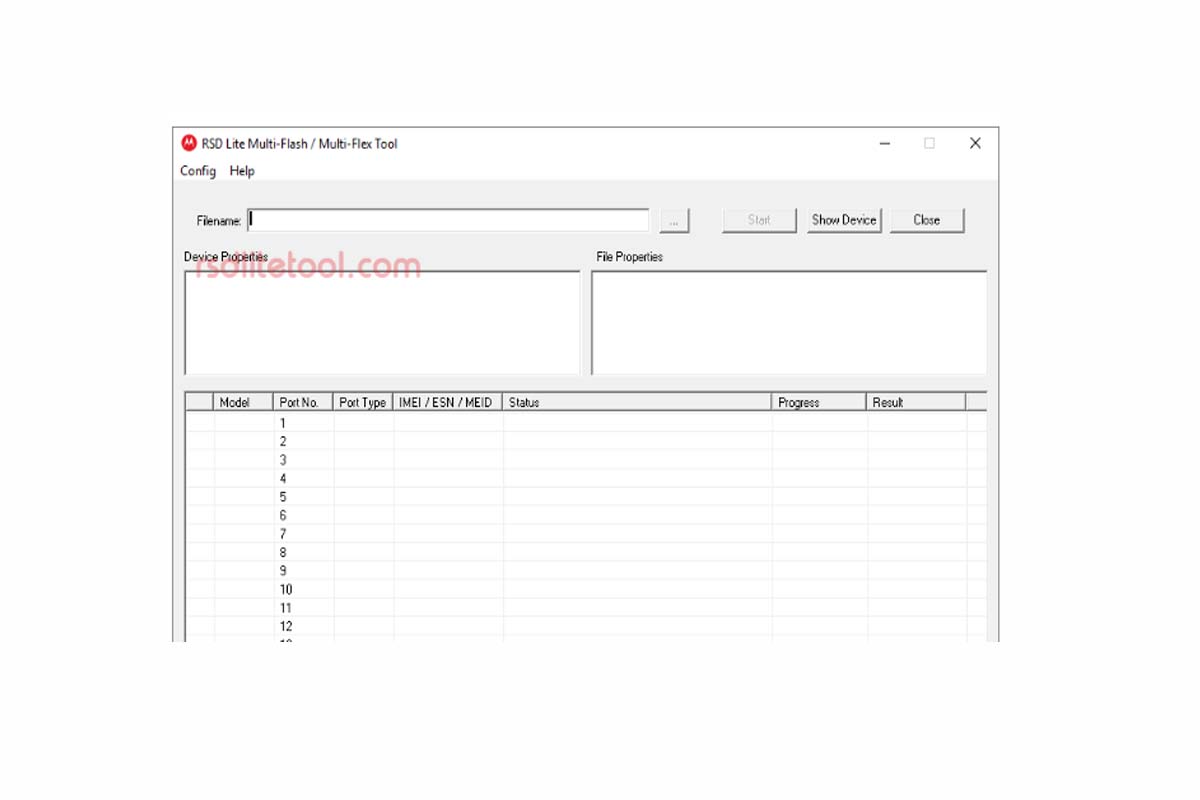Image resolution: width=1200 pixels, height=800 pixels.
Task: Click the Port Type column header
Action: click(x=363, y=402)
